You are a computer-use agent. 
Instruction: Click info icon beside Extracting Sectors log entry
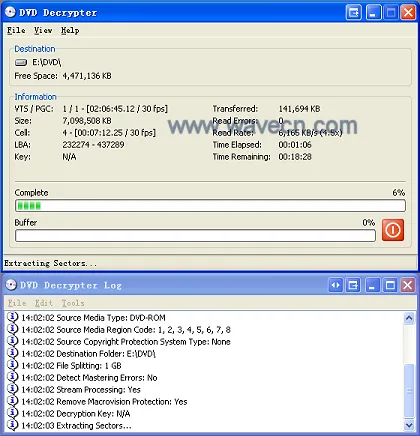coord(12,425)
